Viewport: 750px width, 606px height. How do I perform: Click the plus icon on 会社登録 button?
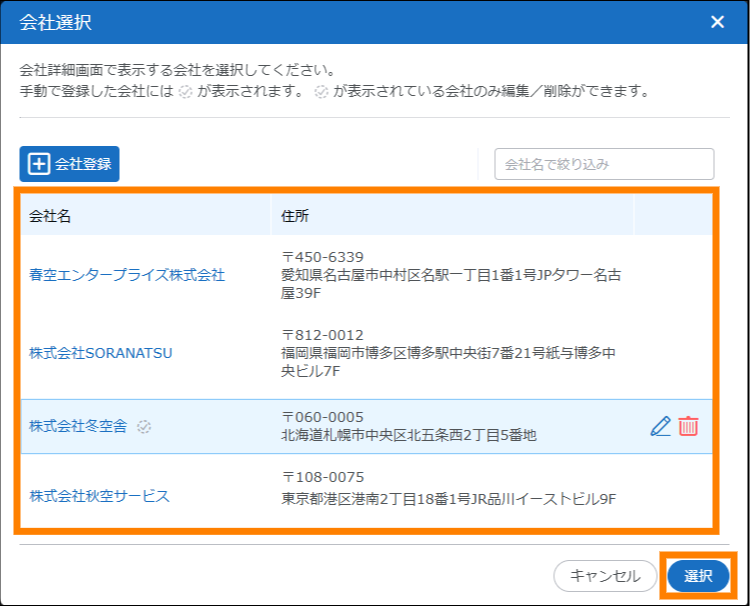point(38,164)
